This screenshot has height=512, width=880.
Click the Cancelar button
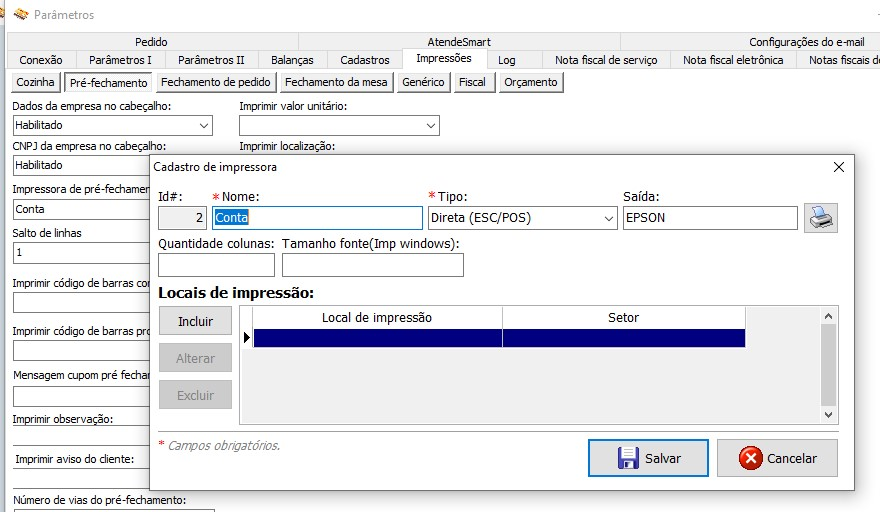(777, 458)
